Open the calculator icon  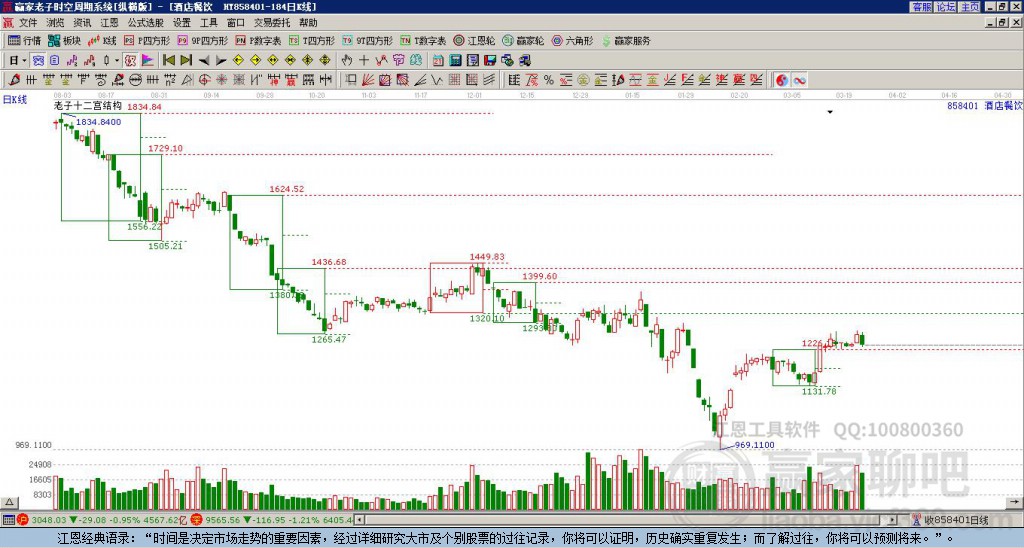click(455, 61)
